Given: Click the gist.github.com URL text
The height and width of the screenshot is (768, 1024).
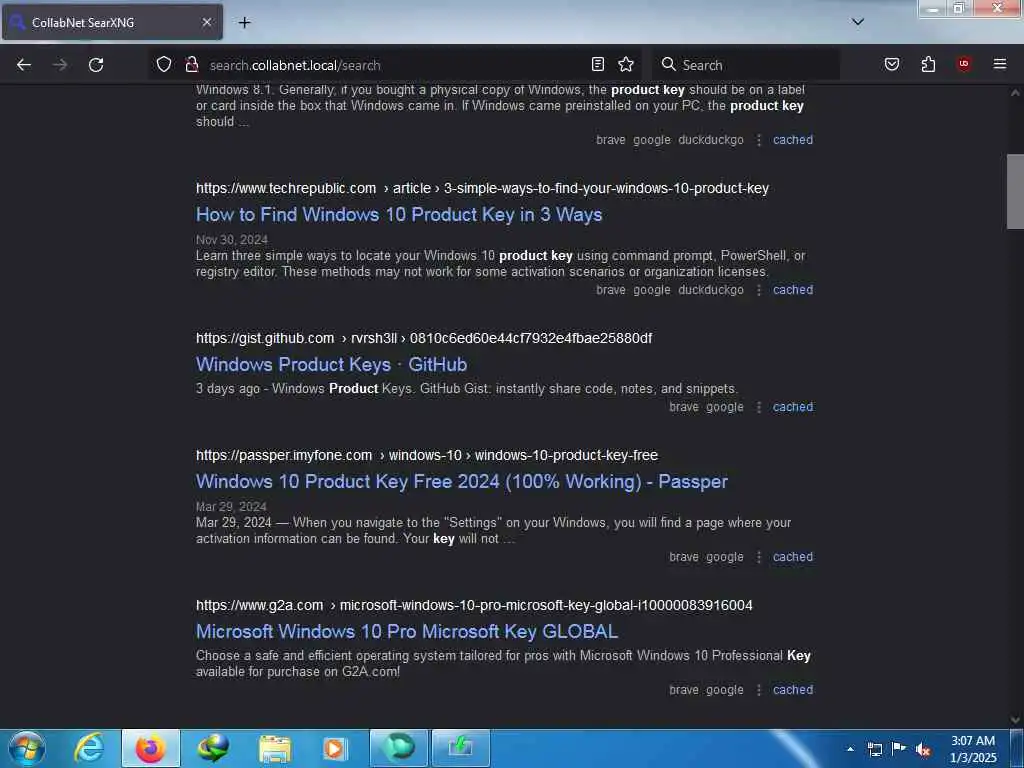Looking at the screenshot, I should pyautogui.click(x=265, y=338).
